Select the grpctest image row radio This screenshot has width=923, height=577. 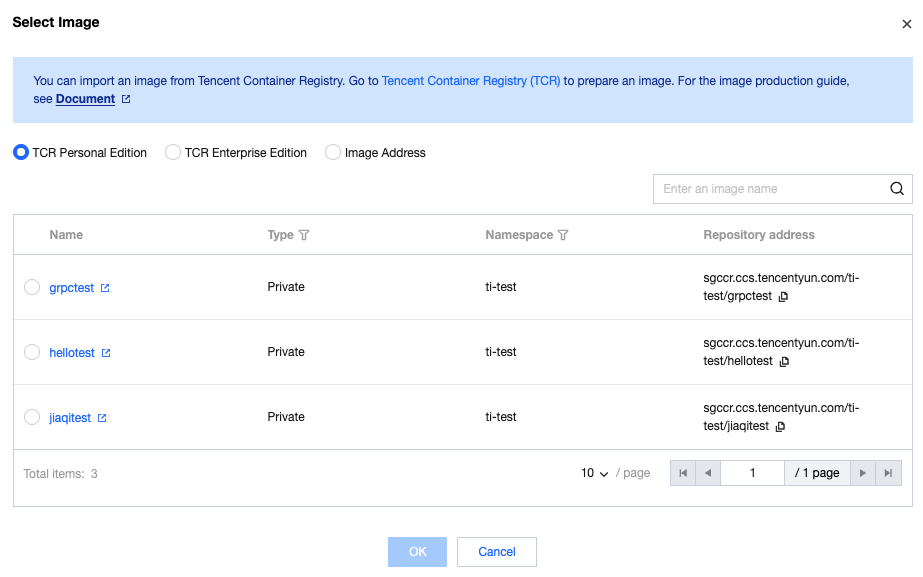32,288
